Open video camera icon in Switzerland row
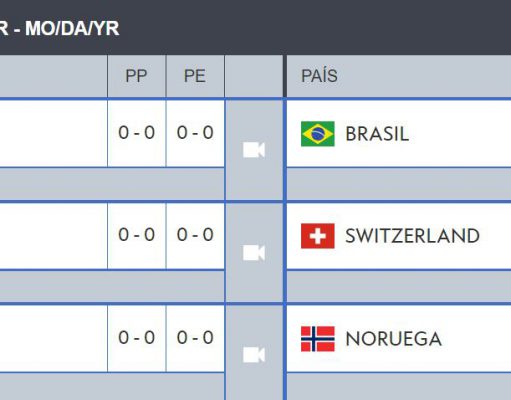Image resolution: width=511 pixels, height=400 pixels. 254,253
